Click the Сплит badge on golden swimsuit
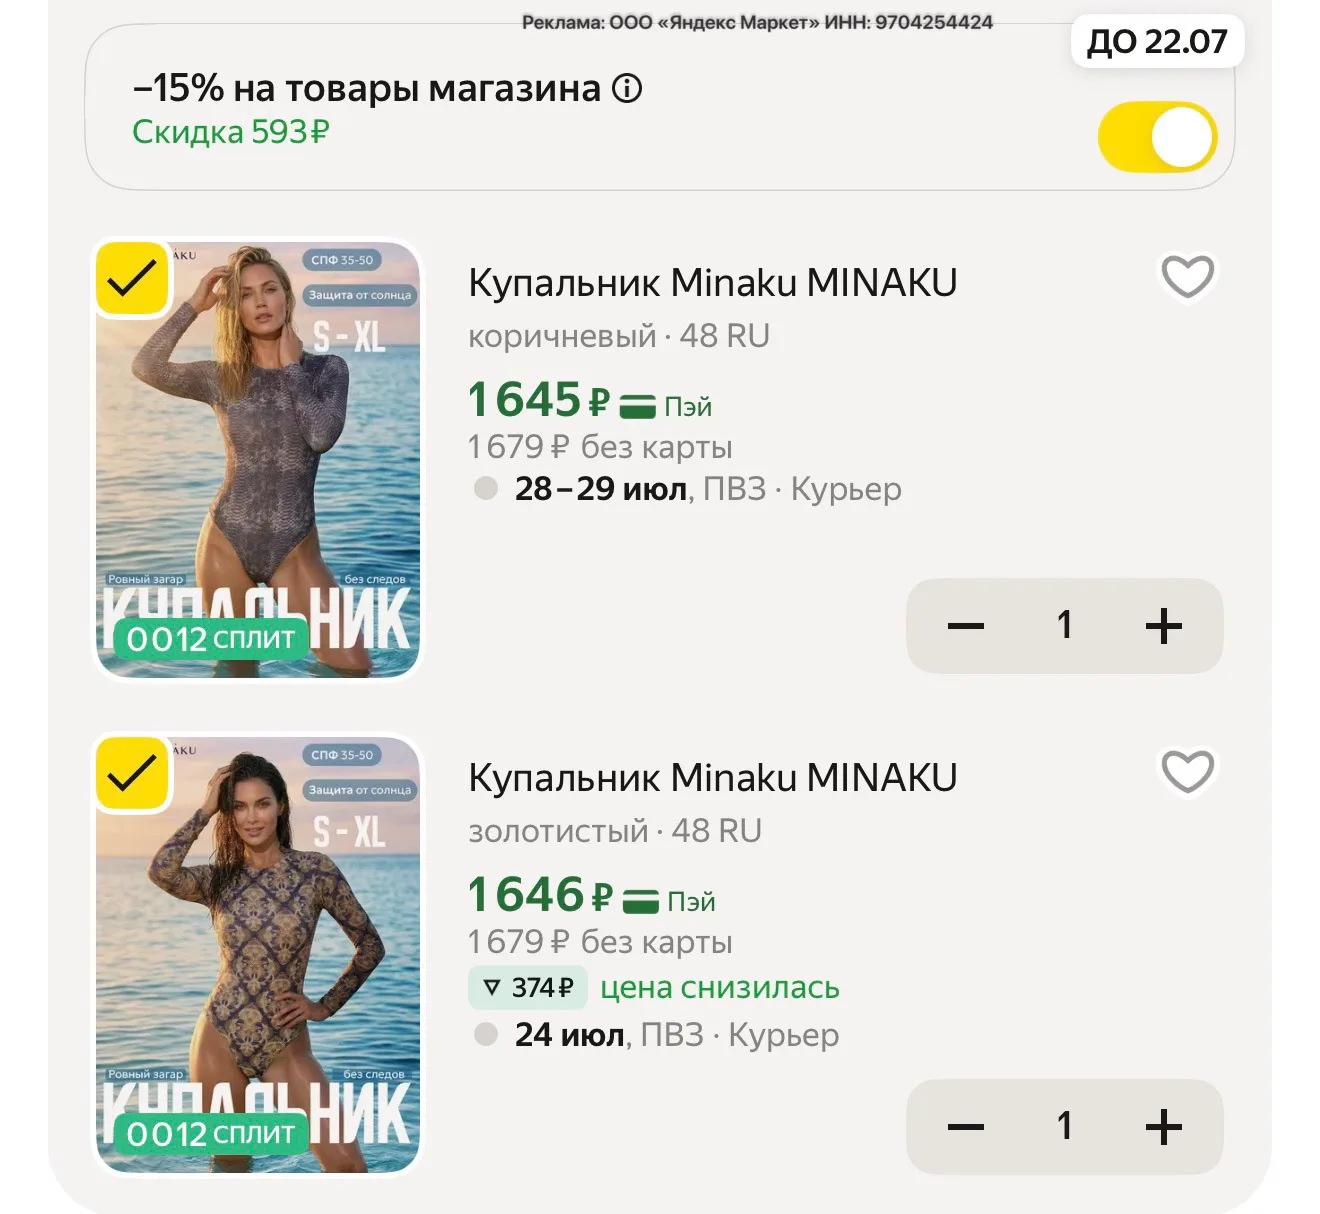 coord(211,1133)
